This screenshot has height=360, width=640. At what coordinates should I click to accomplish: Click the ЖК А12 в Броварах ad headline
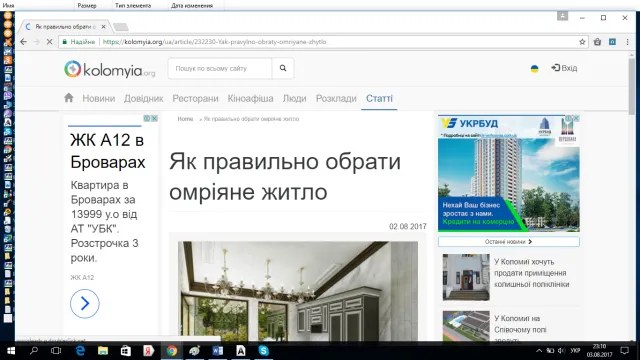[108, 151]
